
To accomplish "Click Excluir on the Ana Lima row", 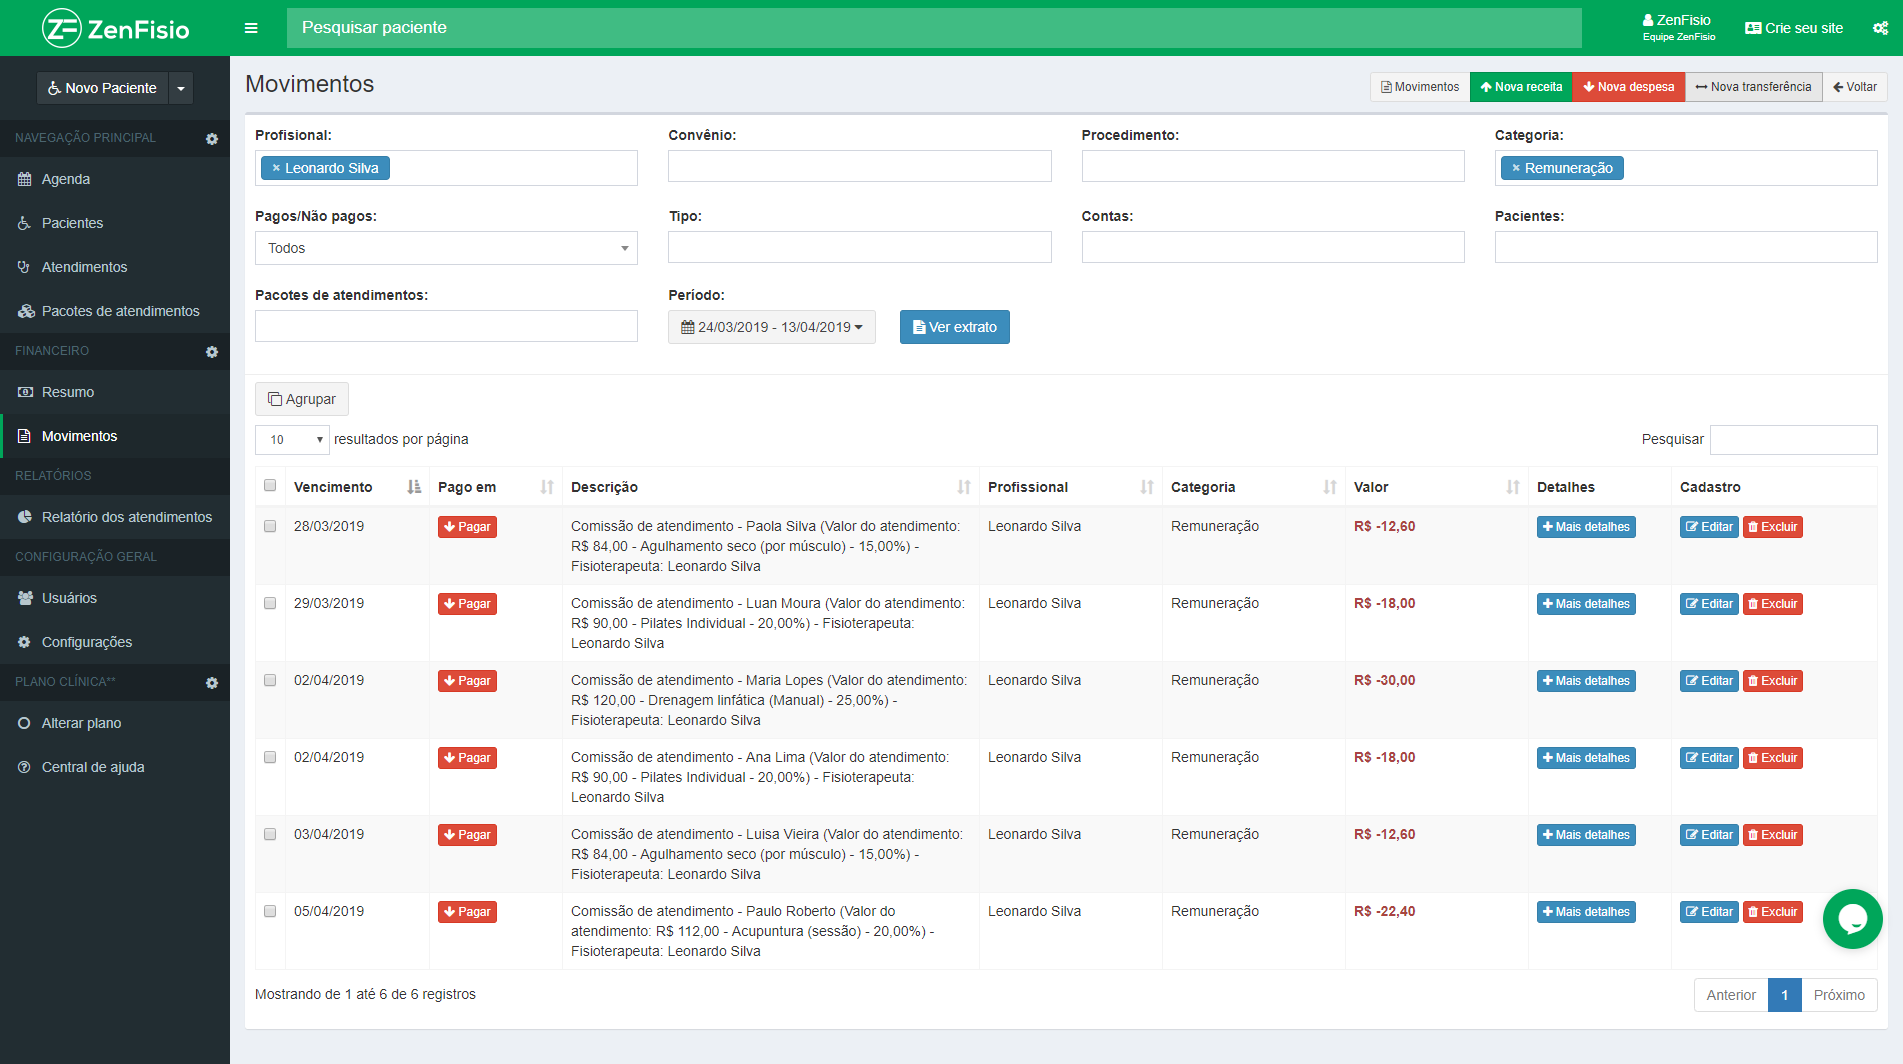I will 1772,758.
